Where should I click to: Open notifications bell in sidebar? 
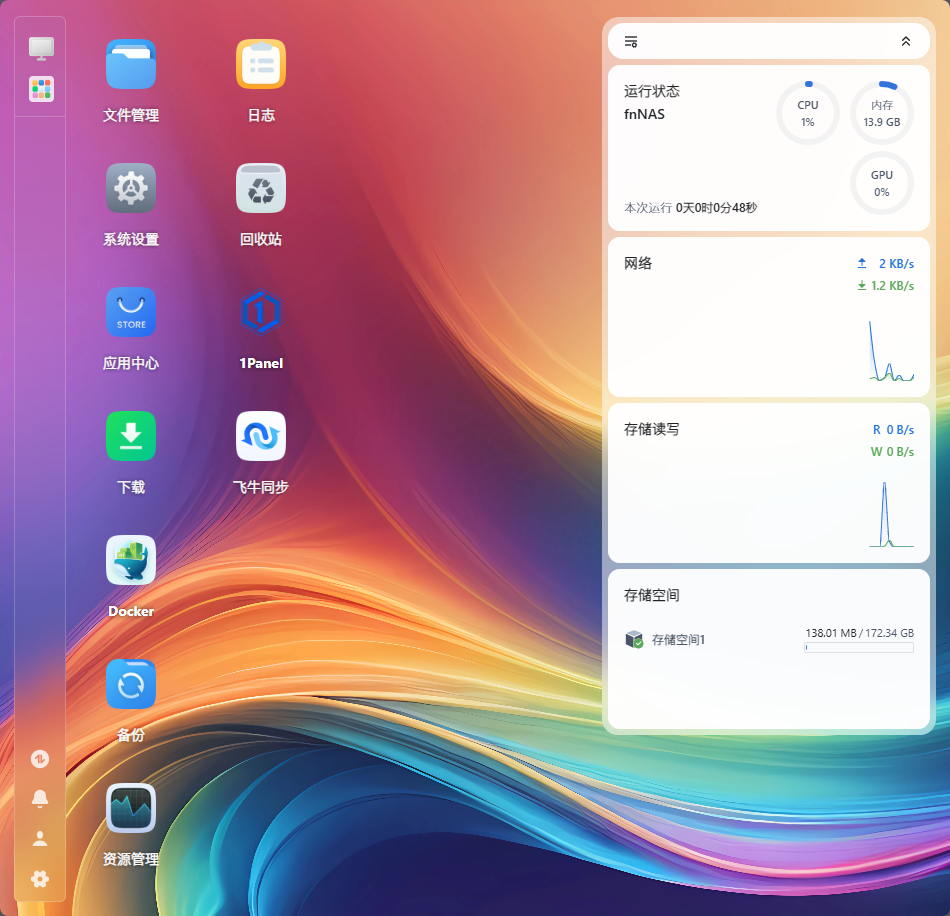pos(40,798)
